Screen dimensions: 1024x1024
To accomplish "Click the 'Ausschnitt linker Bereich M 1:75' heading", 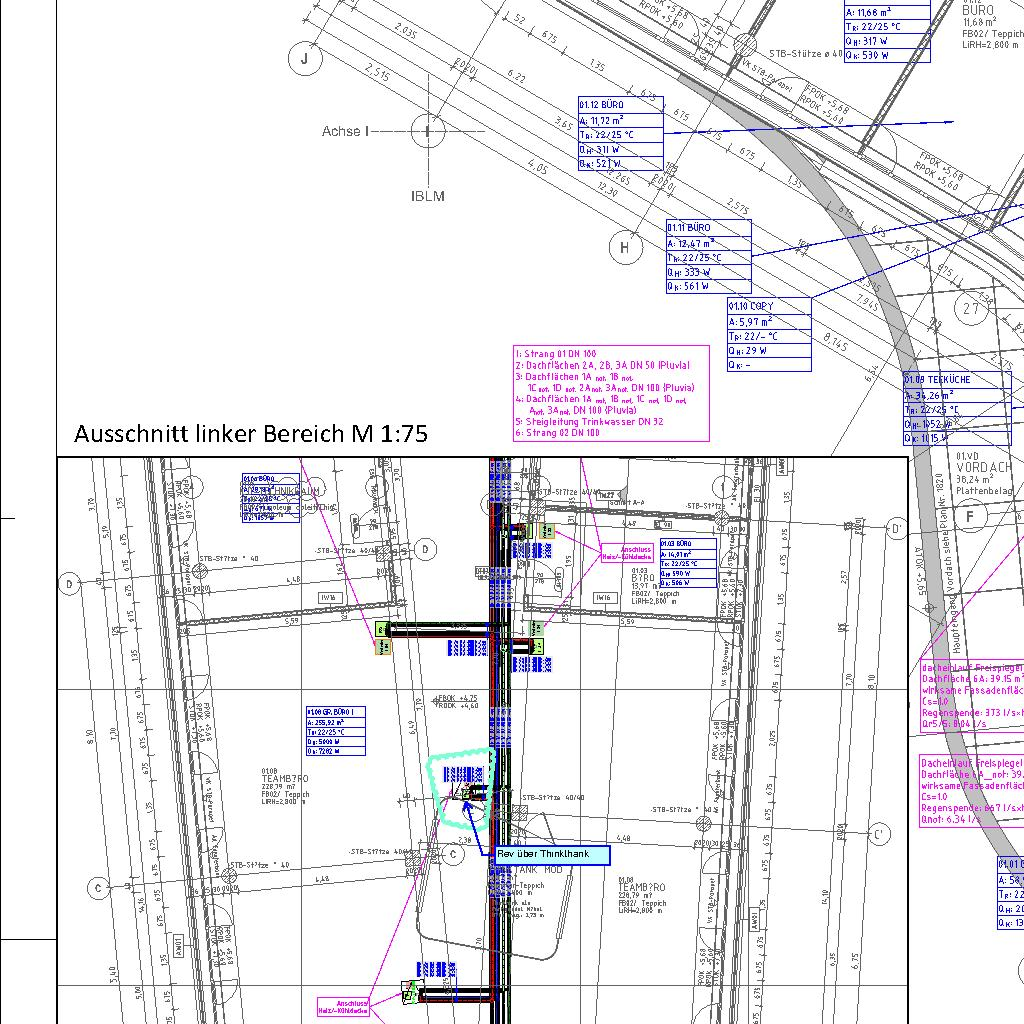I will click(x=251, y=434).
